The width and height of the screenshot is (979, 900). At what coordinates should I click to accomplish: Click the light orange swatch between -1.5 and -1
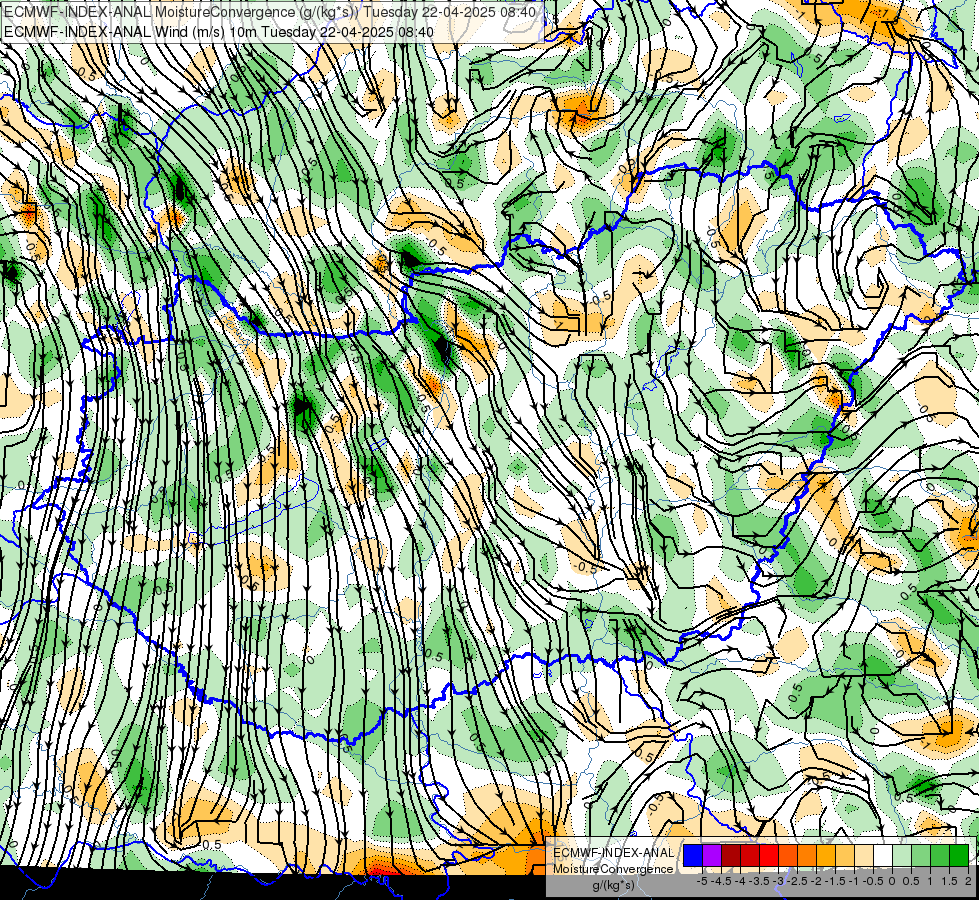(x=845, y=855)
